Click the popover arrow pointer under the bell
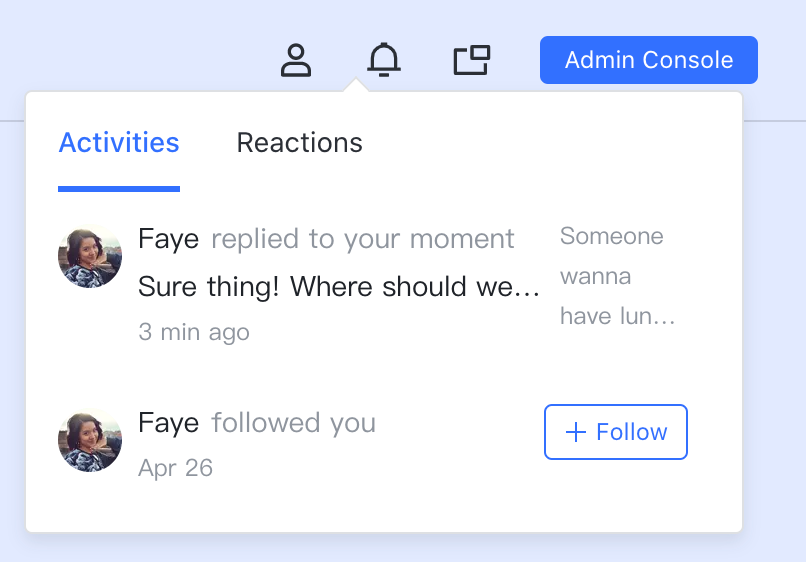Viewport: 806px width, 562px height. coord(355,87)
